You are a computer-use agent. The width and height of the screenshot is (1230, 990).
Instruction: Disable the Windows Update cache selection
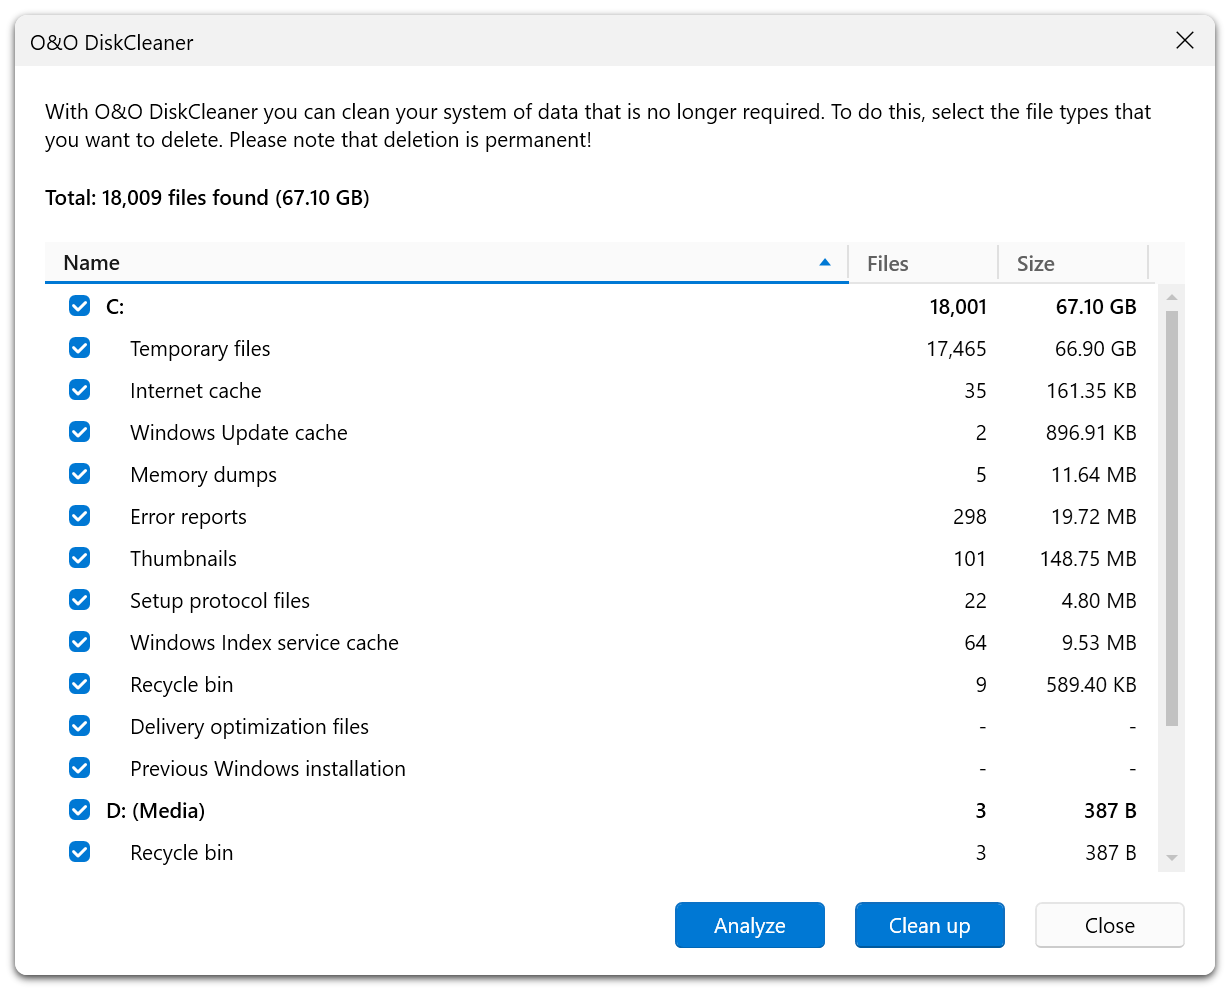79,432
